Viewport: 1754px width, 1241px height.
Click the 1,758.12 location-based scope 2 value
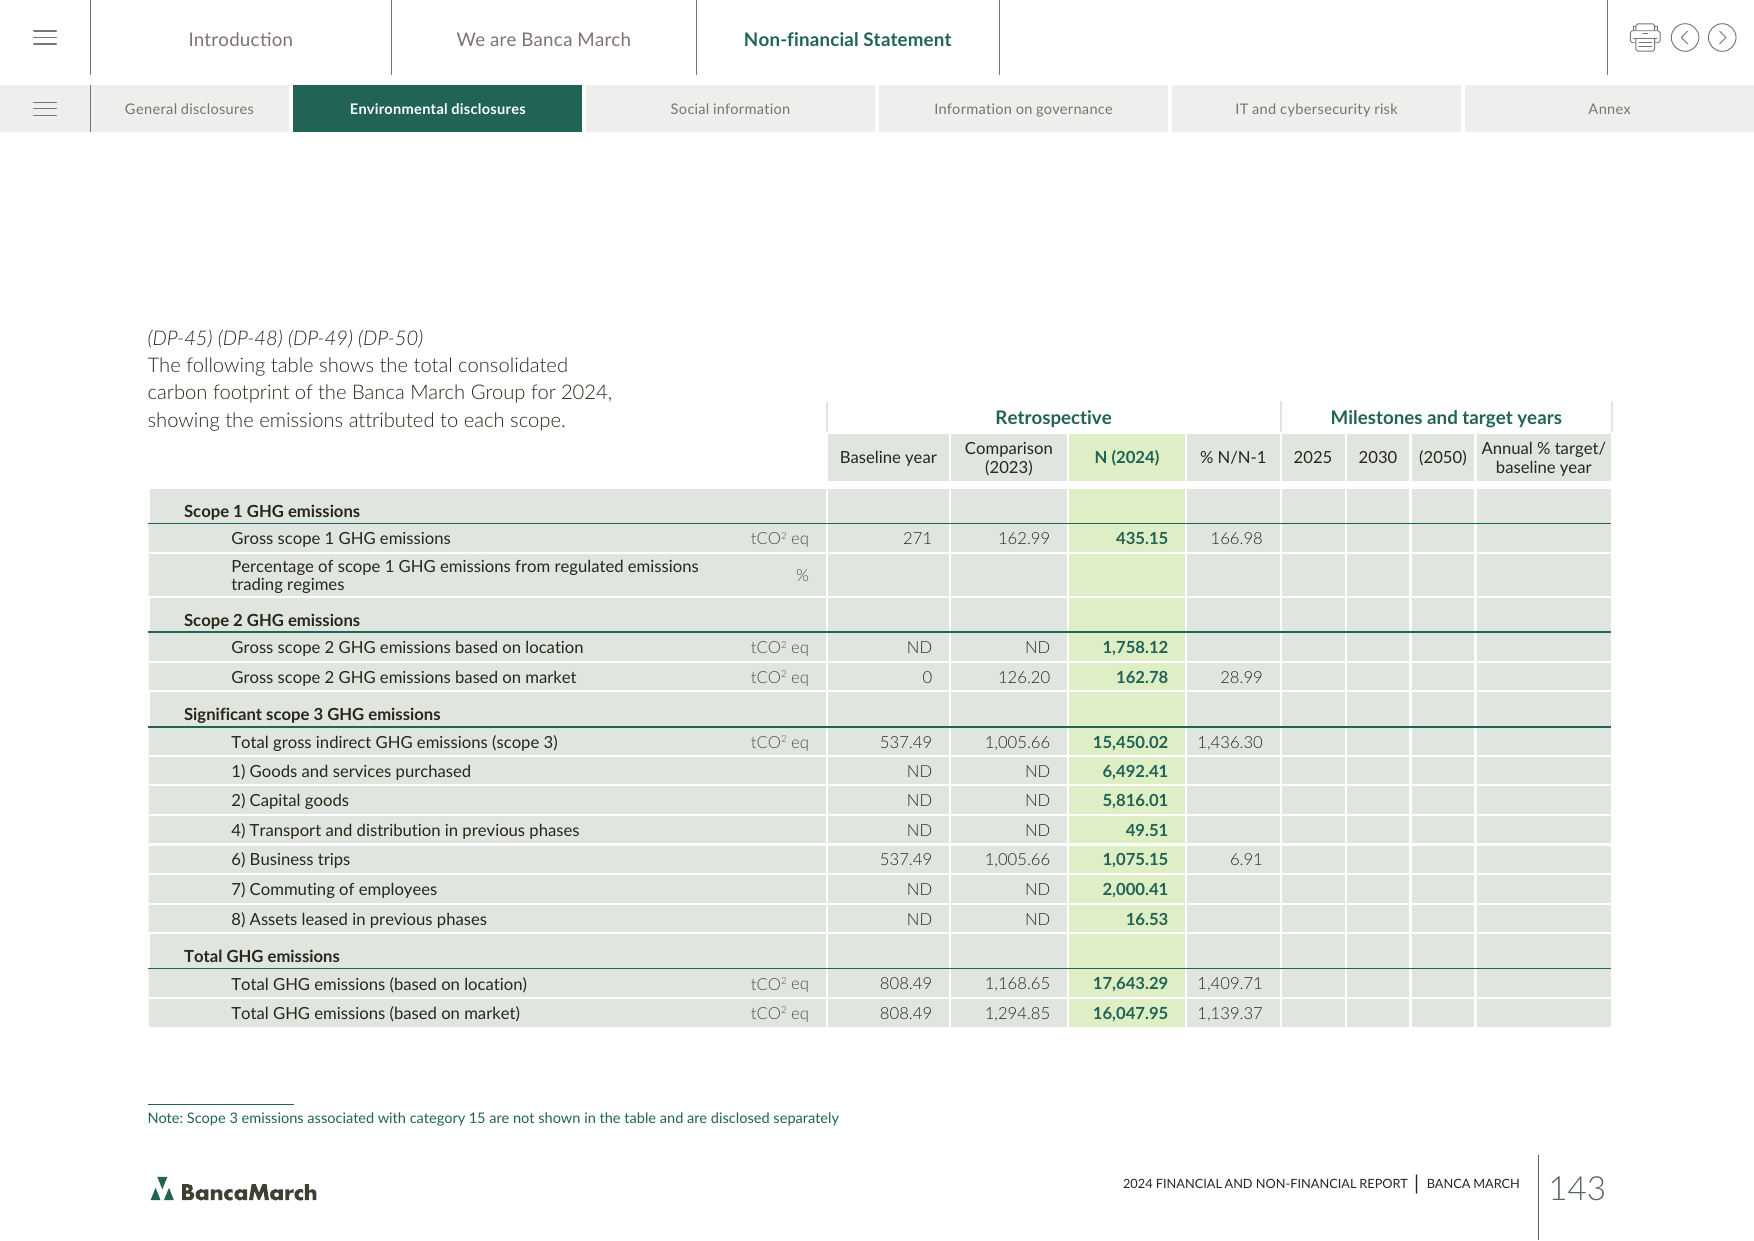(x=1135, y=647)
